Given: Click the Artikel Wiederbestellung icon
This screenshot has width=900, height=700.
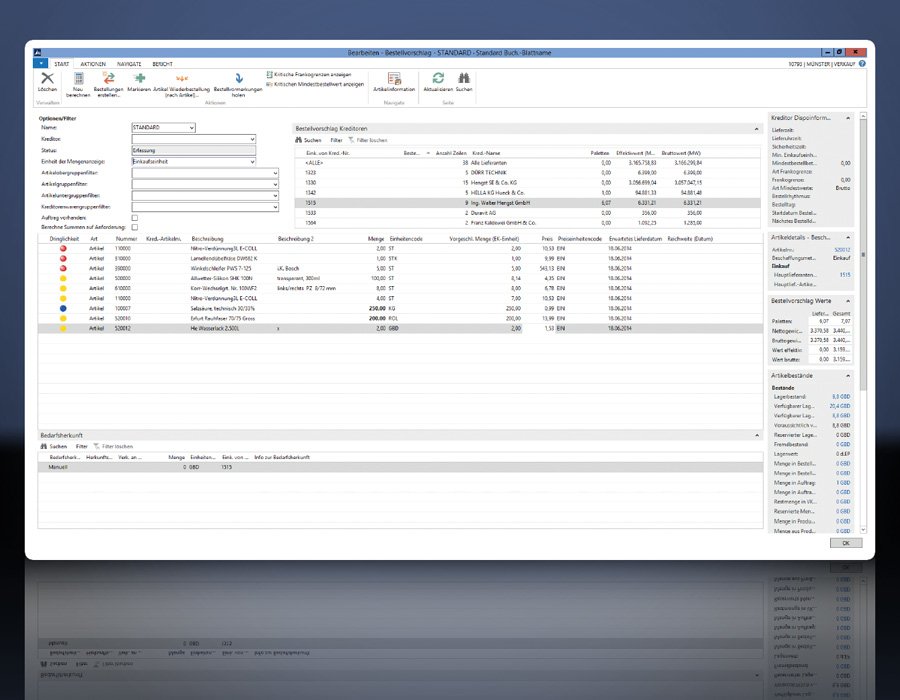Looking at the screenshot, I should [181, 79].
